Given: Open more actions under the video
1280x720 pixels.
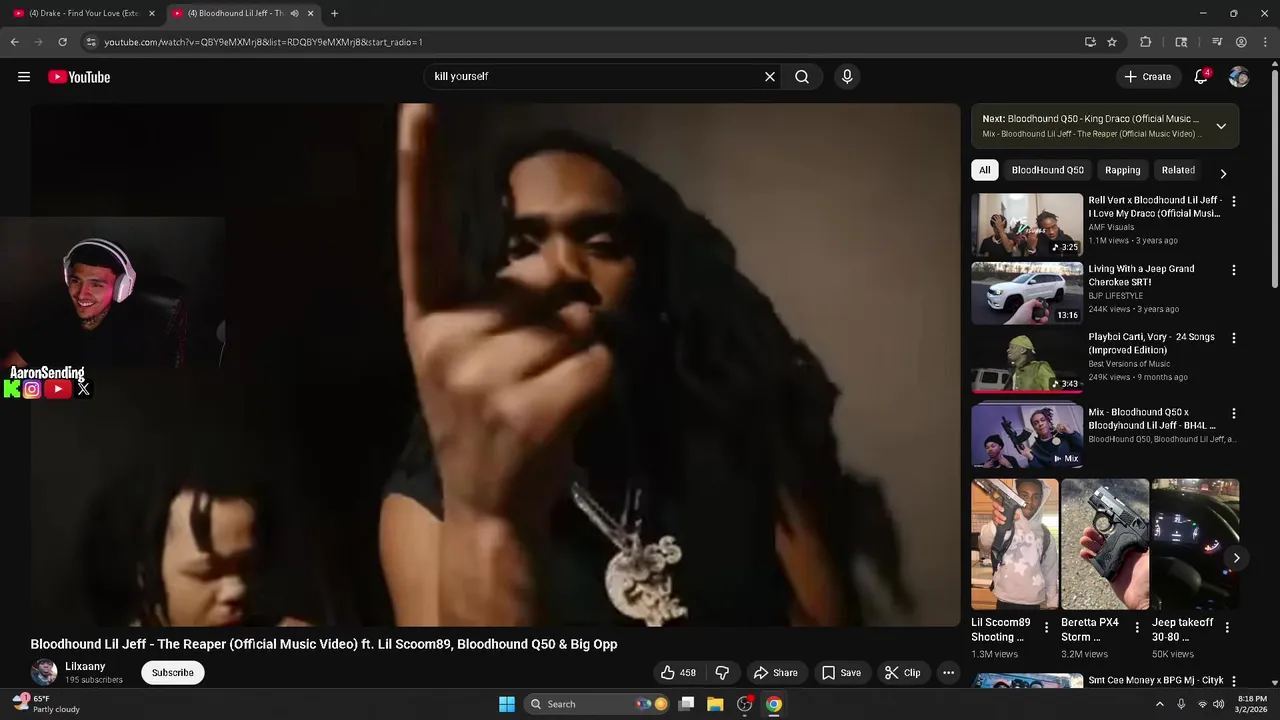Looking at the screenshot, I should 948,673.
